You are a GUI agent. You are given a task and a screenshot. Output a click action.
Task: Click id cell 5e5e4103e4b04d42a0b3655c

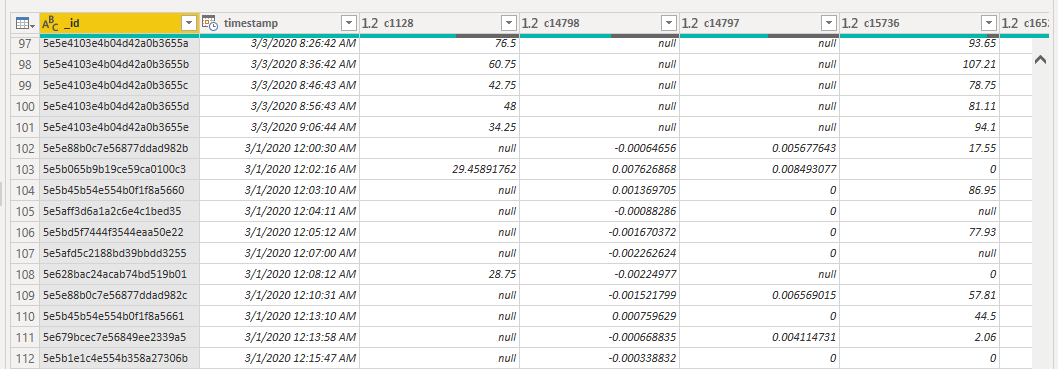point(115,86)
